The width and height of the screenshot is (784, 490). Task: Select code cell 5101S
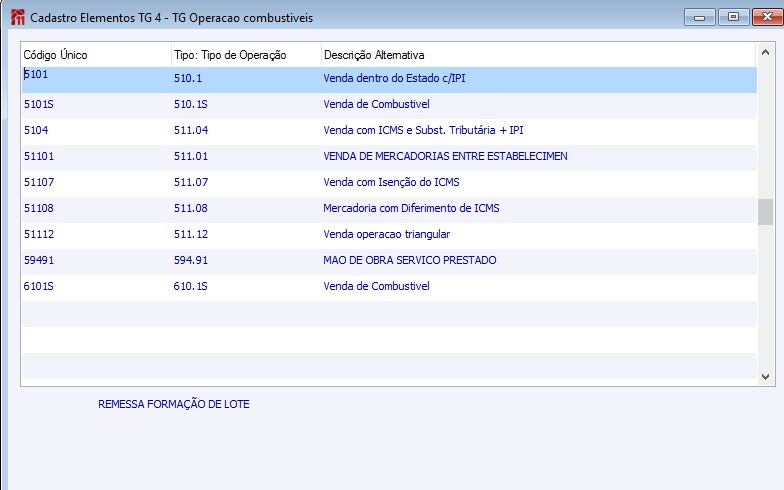[x=38, y=104]
